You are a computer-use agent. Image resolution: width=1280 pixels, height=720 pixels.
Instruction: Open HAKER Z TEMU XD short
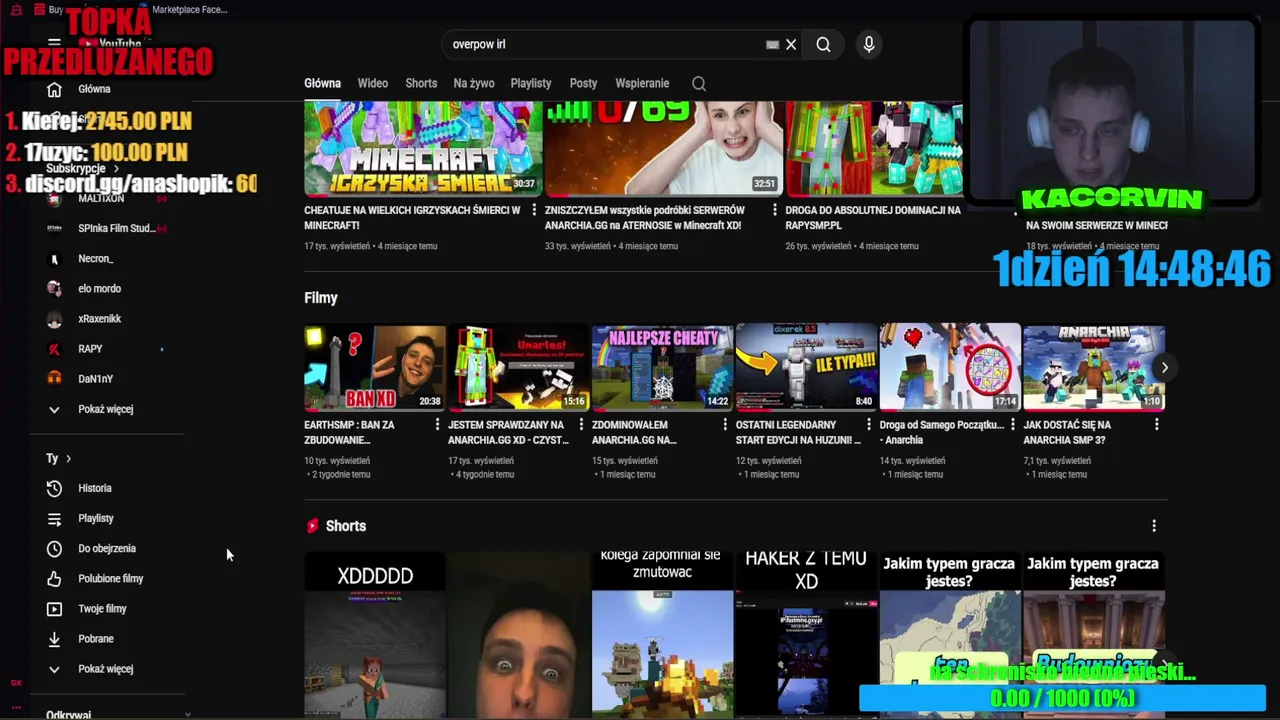pyautogui.click(x=806, y=634)
